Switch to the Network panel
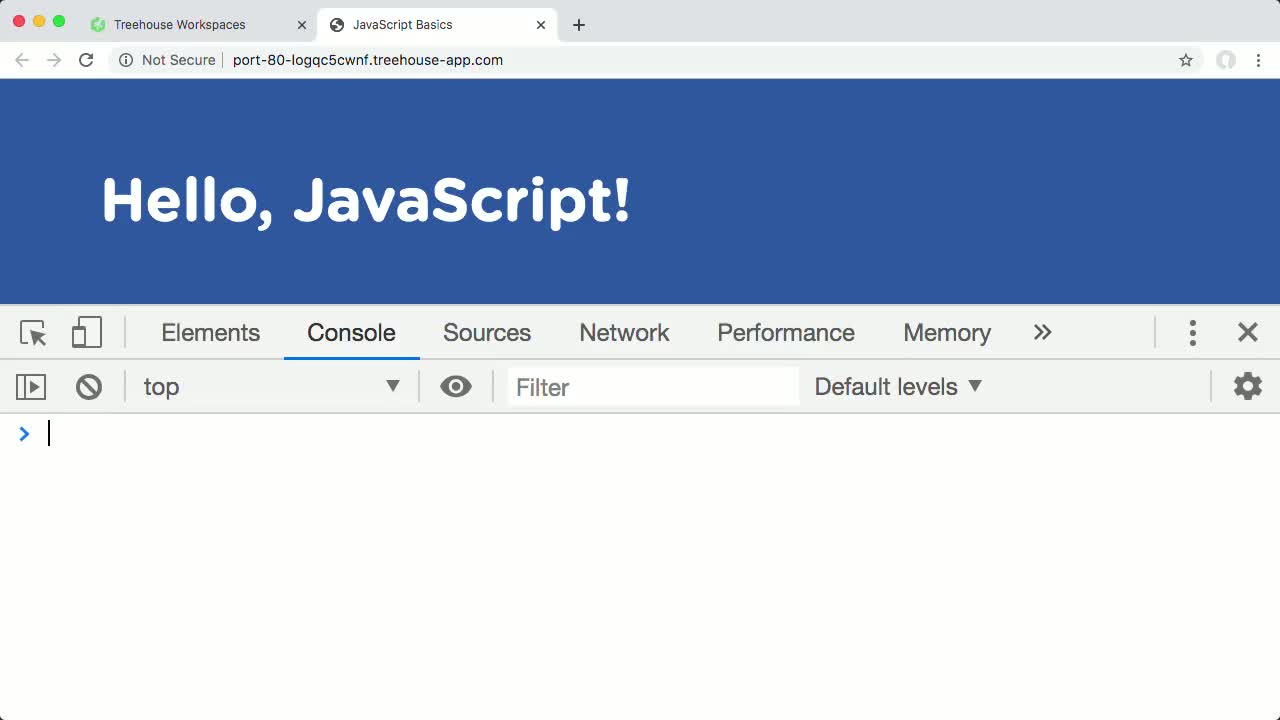 (x=623, y=332)
